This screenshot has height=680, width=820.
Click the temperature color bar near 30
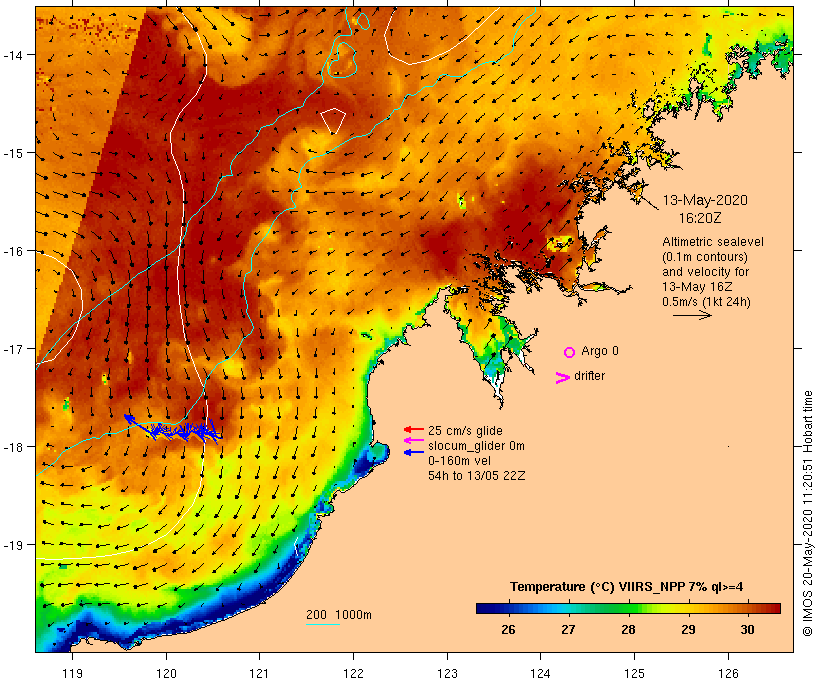tap(748, 608)
